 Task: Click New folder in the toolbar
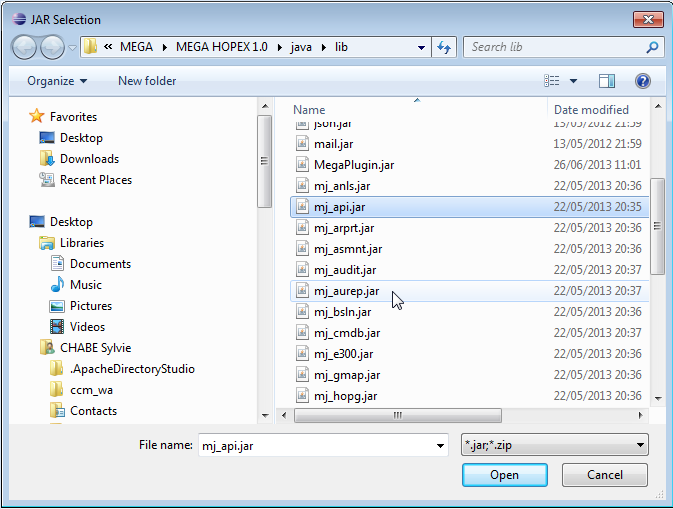point(147,81)
